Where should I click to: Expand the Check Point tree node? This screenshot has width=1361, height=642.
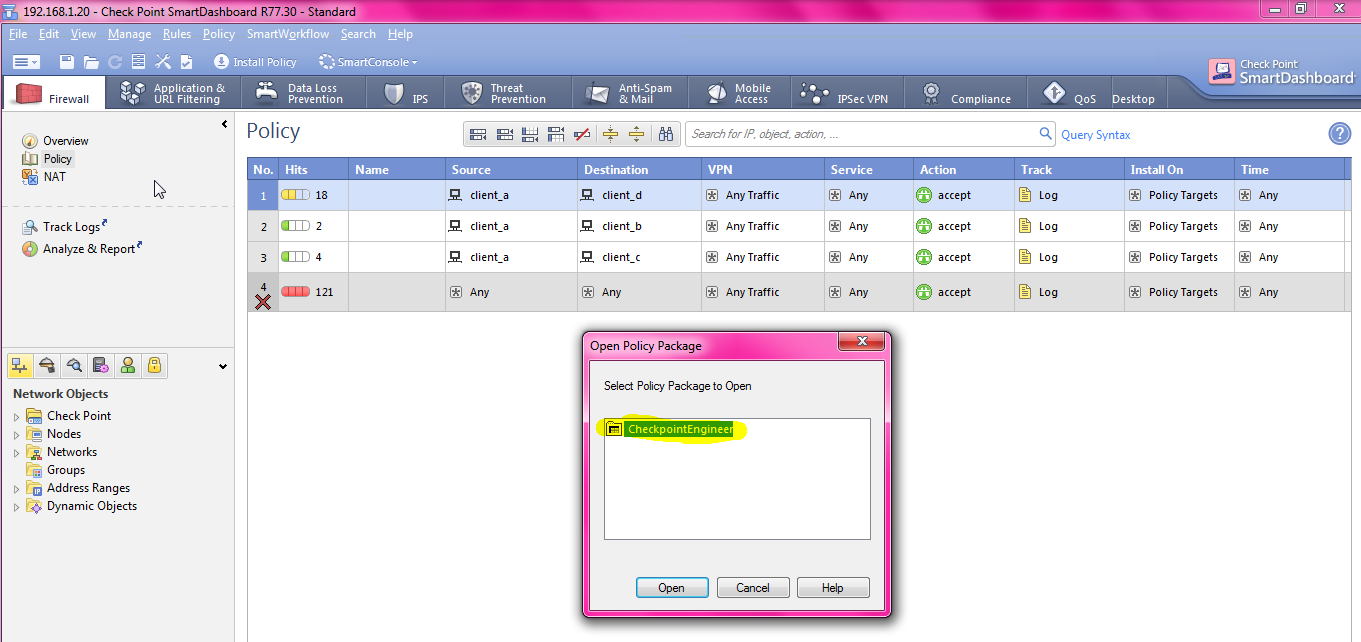pyautogui.click(x=16, y=416)
